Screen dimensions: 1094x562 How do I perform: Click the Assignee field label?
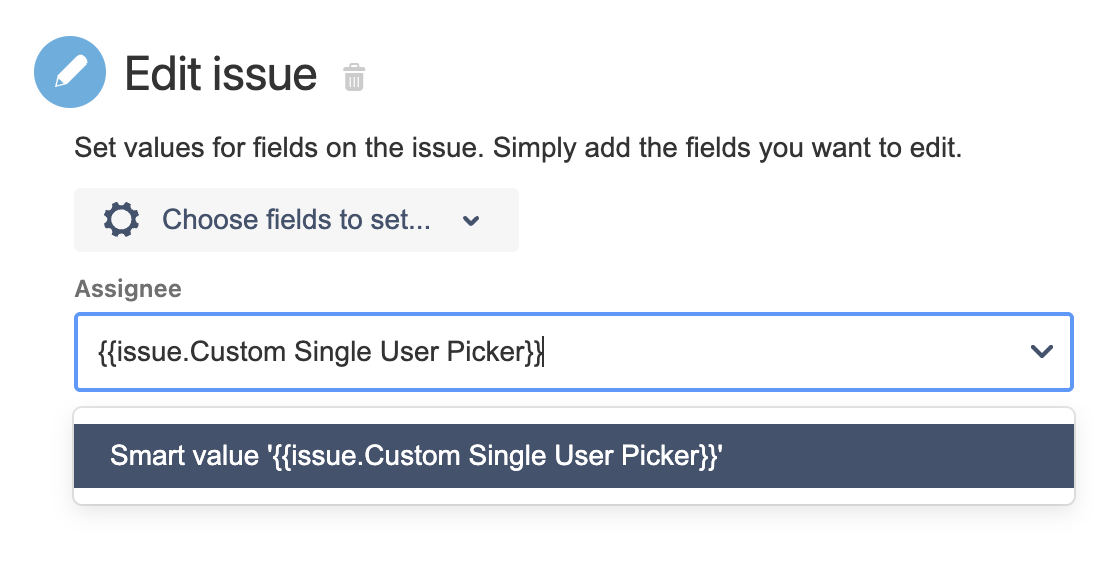point(127,289)
